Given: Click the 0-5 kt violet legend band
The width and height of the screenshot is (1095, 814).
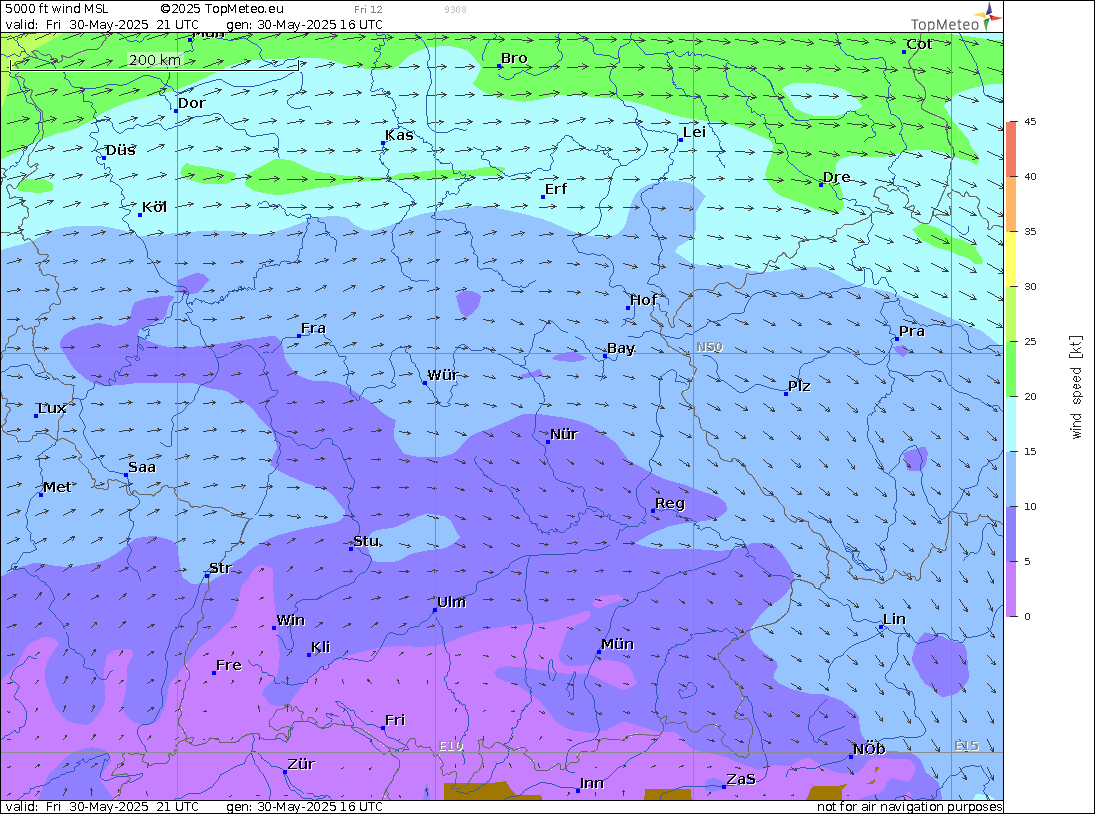Looking at the screenshot, I should pos(1011,589).
